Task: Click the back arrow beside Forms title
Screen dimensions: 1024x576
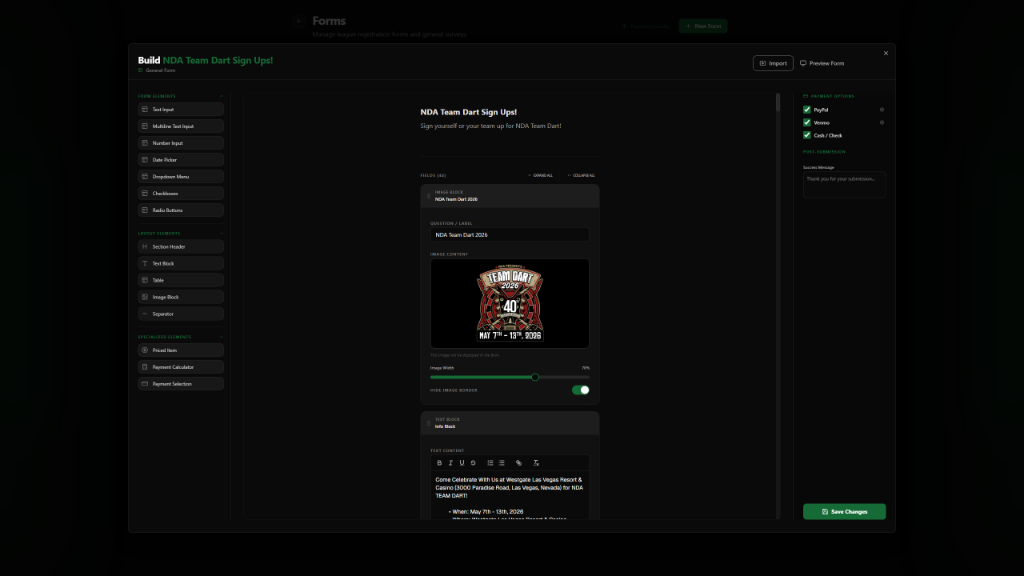Action: 298,22
